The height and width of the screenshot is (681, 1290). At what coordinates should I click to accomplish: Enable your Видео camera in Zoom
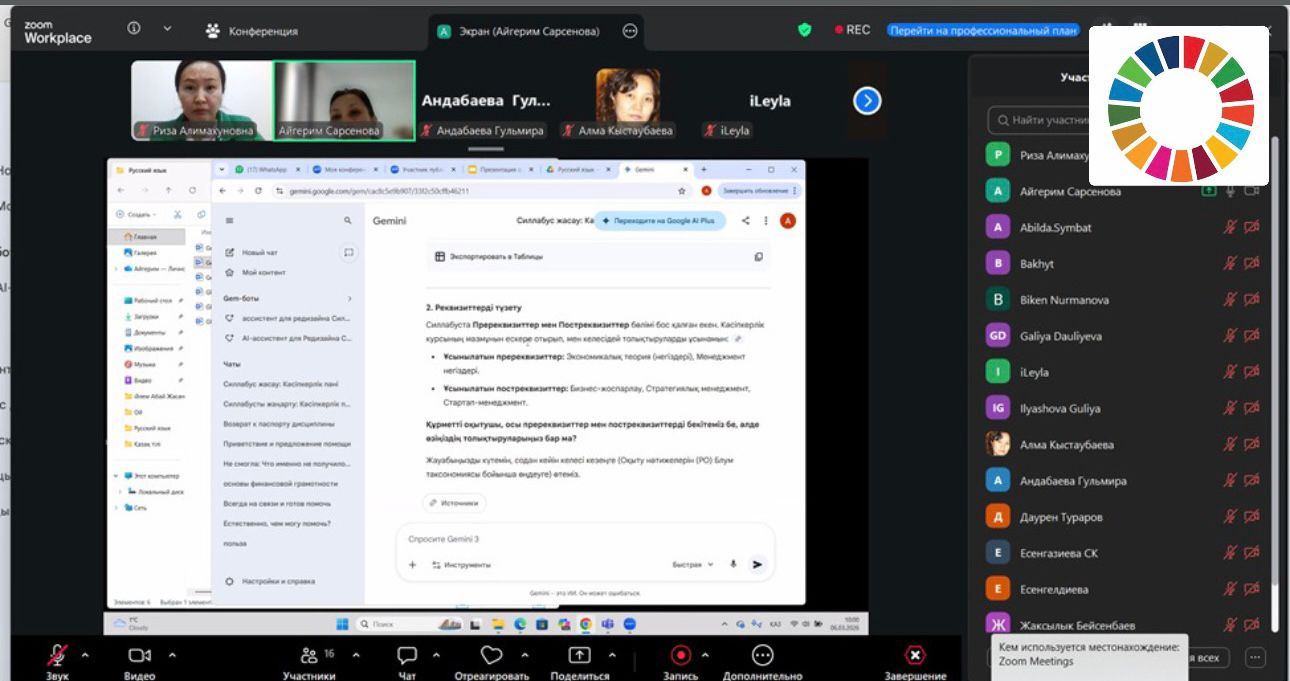pos(138,654)
